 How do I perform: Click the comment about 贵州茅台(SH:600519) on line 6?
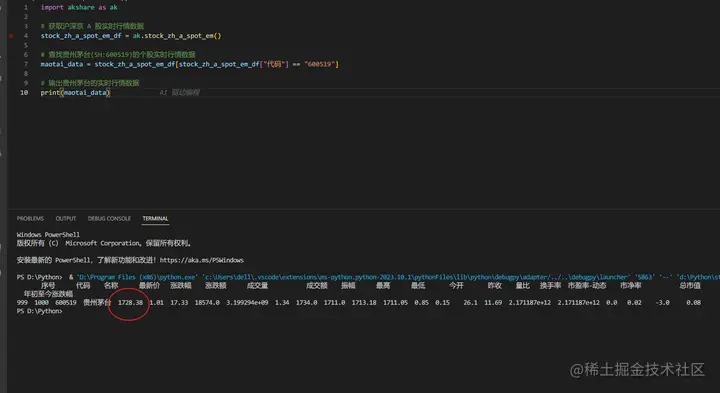(x=118, y=55)
